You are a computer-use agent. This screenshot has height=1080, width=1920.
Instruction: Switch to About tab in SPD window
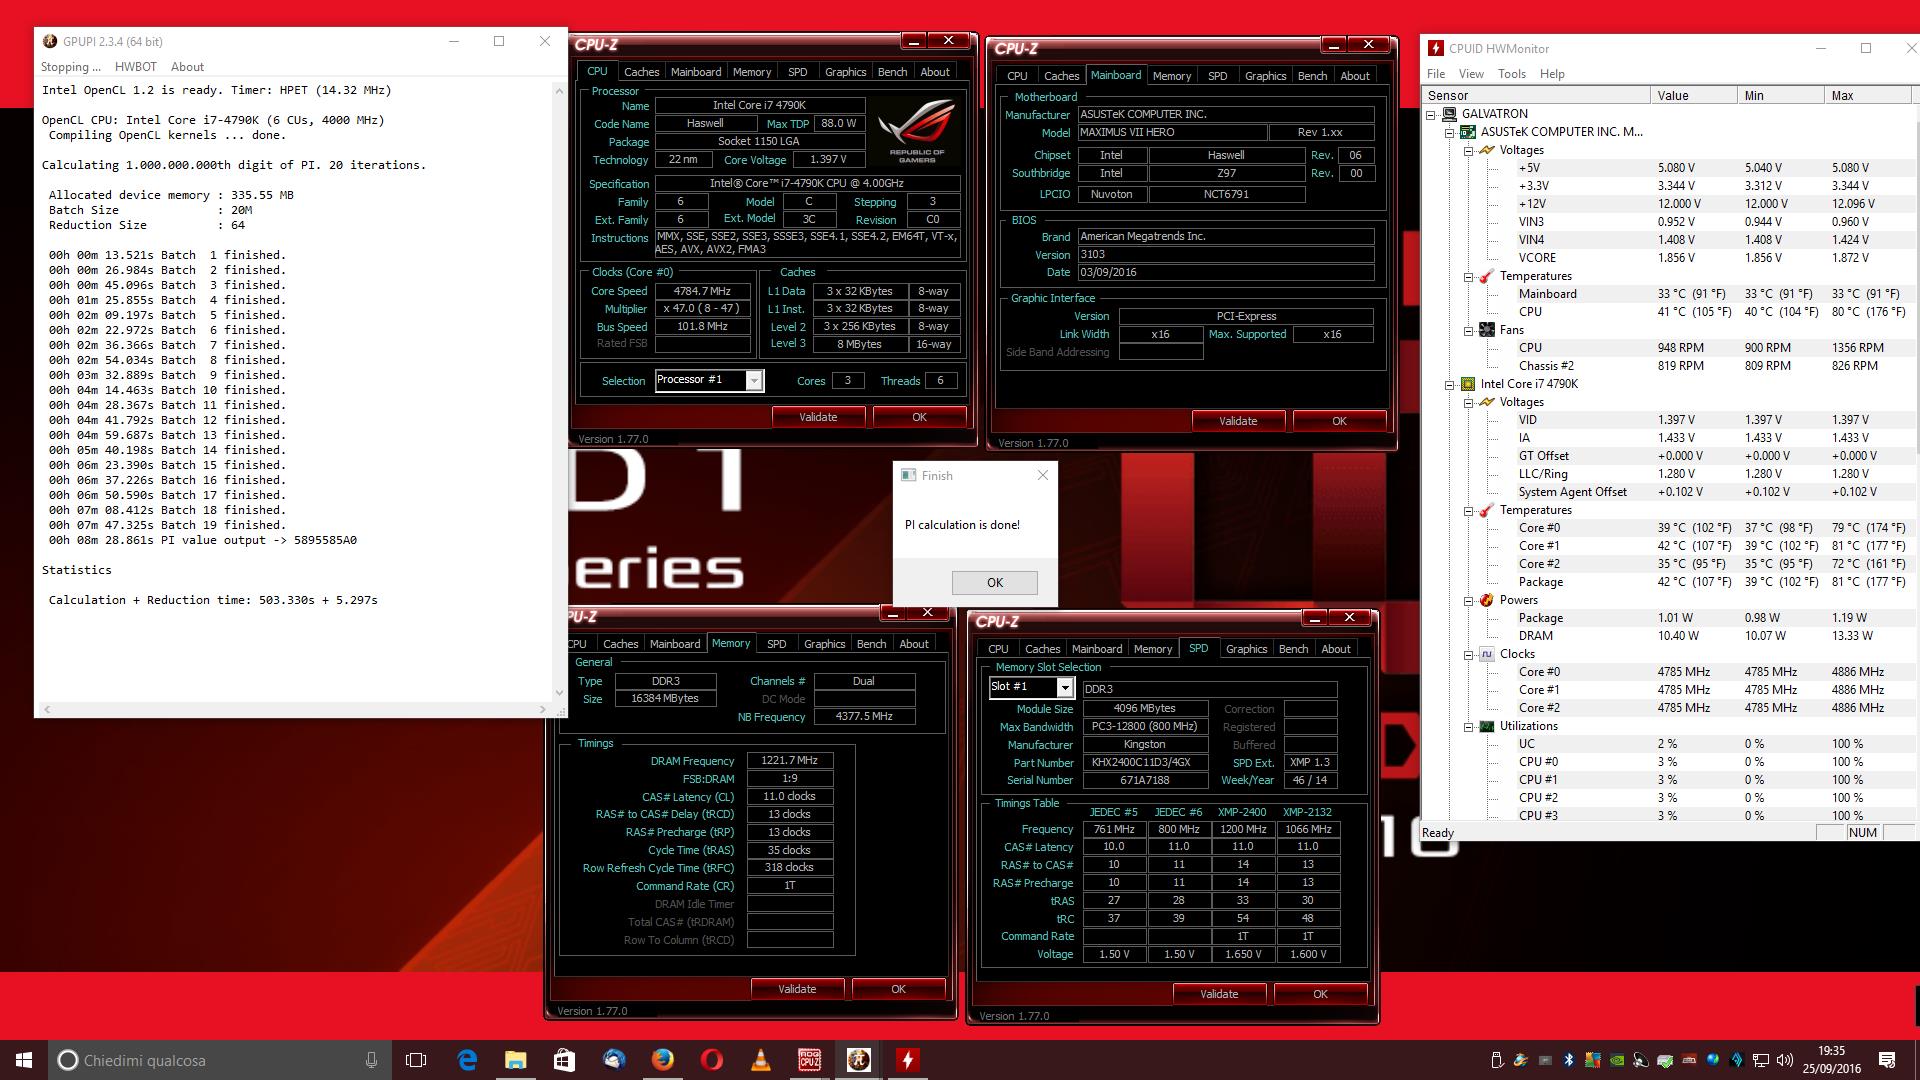pos(1336,649)
